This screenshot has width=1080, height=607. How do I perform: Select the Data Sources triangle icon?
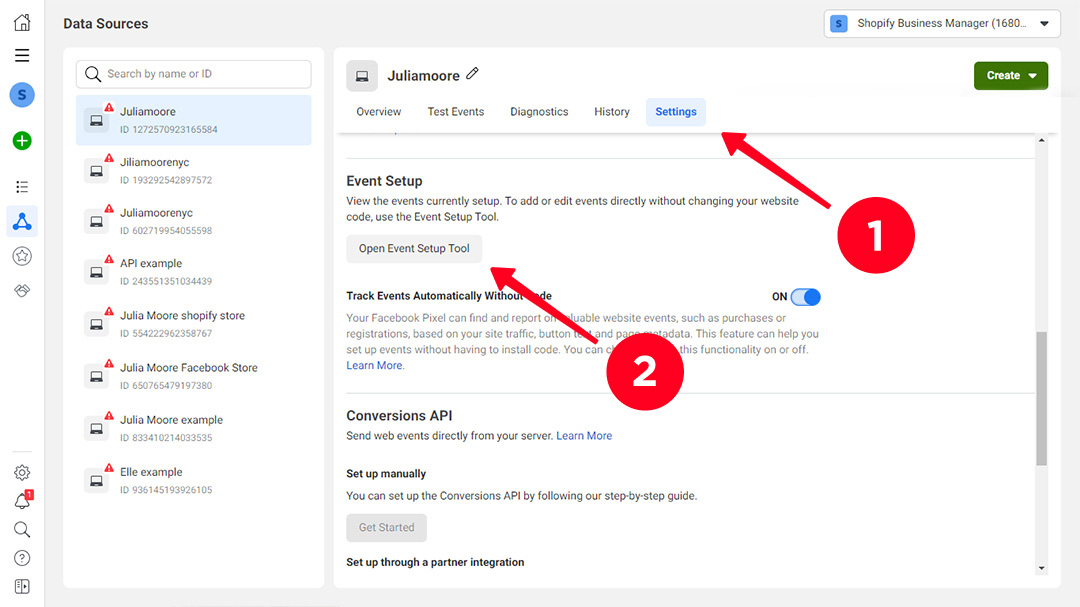(22, 222)
